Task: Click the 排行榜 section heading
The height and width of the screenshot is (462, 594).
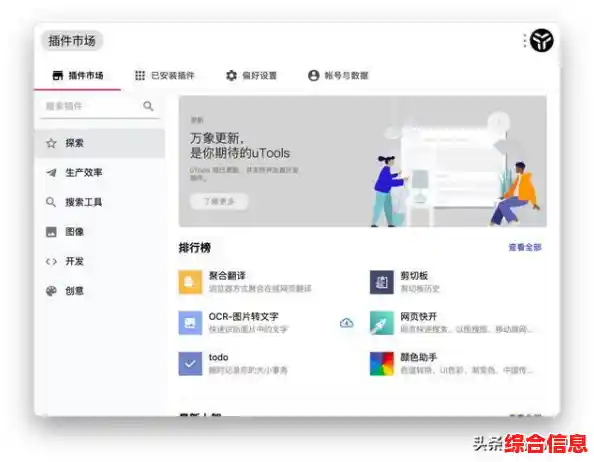Action: click(195, 248)
